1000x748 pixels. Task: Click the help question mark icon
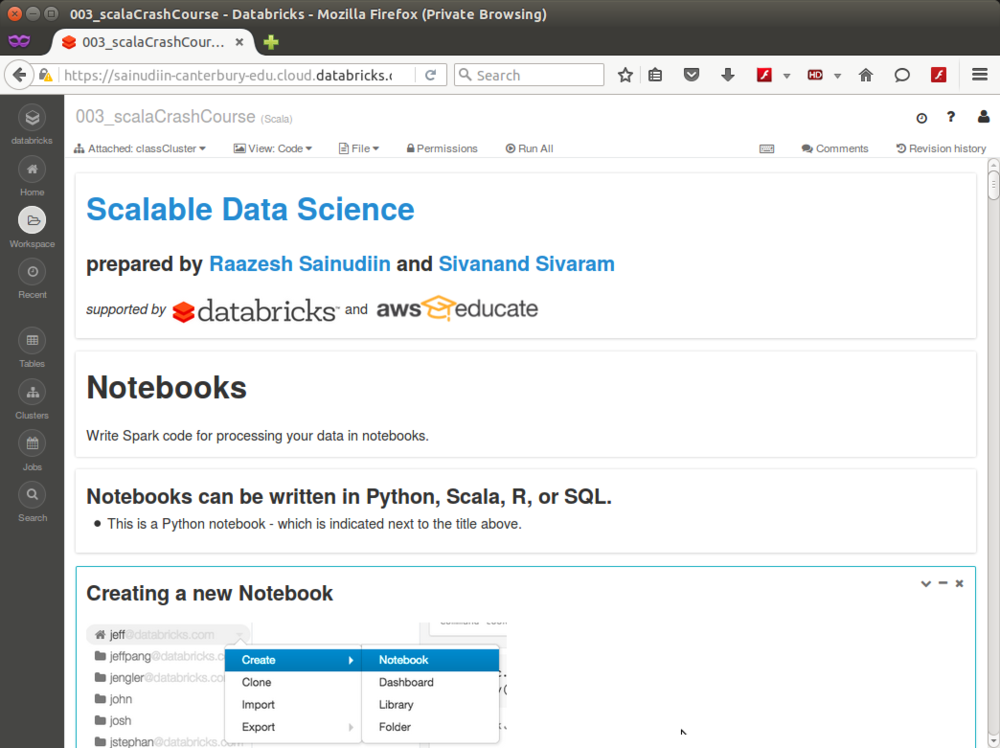click(x=951, y=117)
